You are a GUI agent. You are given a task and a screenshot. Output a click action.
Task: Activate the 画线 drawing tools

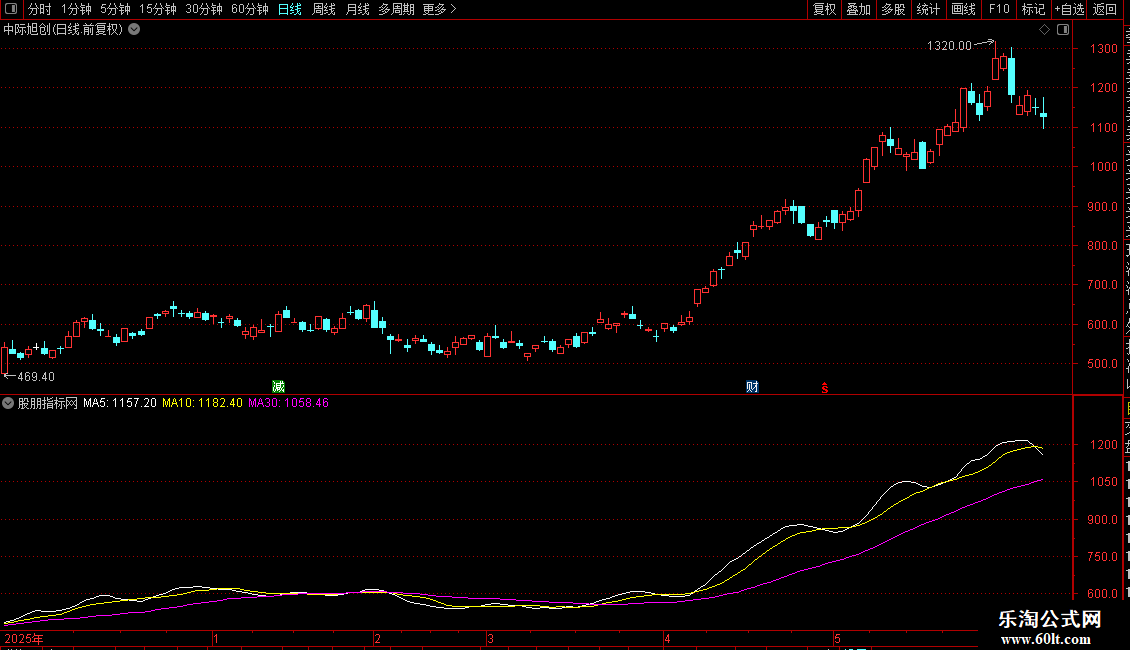pyautogui.click(x=963, y=9)
